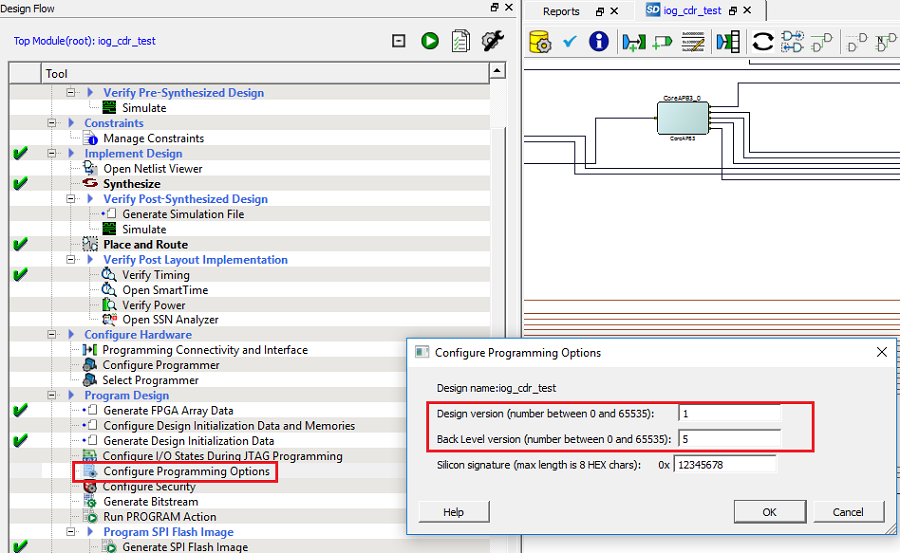Click the blue info icon in canvas toolbar
Viewport: 900px width, 553px height.
tap(598, 41)
